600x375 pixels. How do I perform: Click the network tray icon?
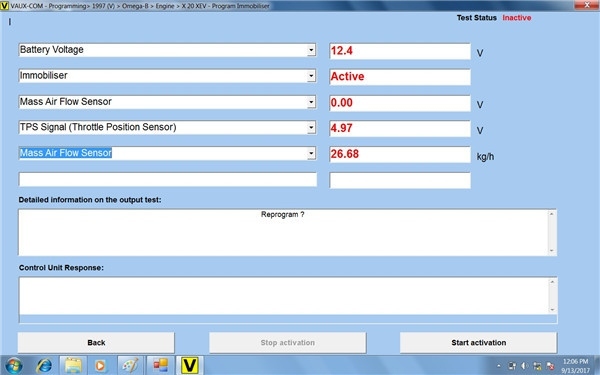(x=537, y=366)
